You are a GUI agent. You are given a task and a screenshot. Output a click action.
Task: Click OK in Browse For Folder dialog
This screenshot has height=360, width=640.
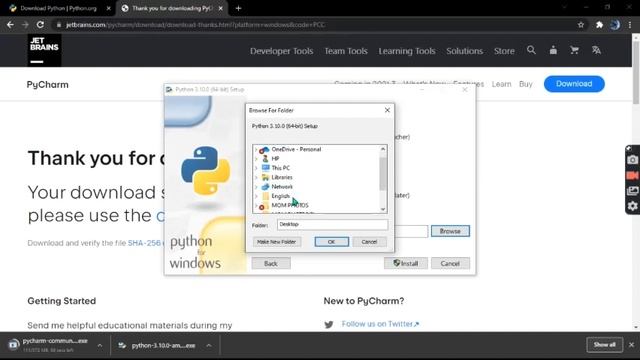click(x=331, y=242)
